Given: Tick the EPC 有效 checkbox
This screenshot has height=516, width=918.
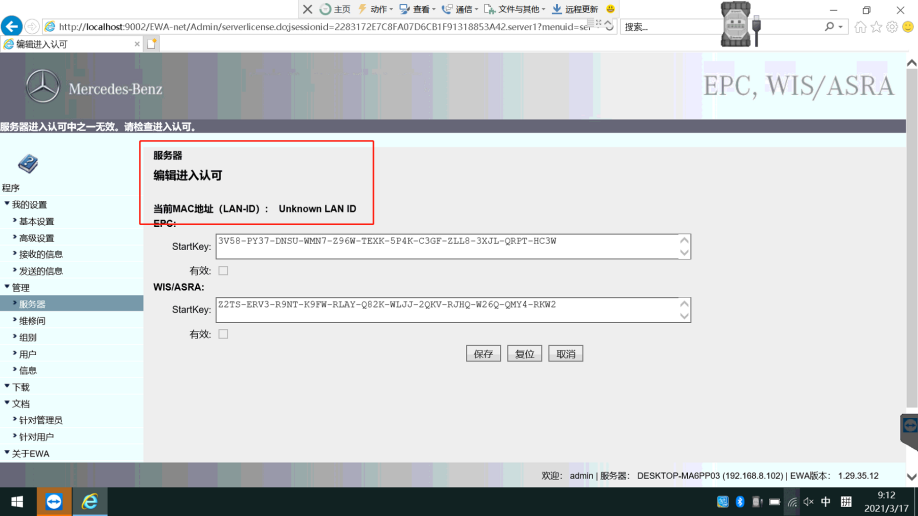Looking at the screenshot, I should point(223,271).
